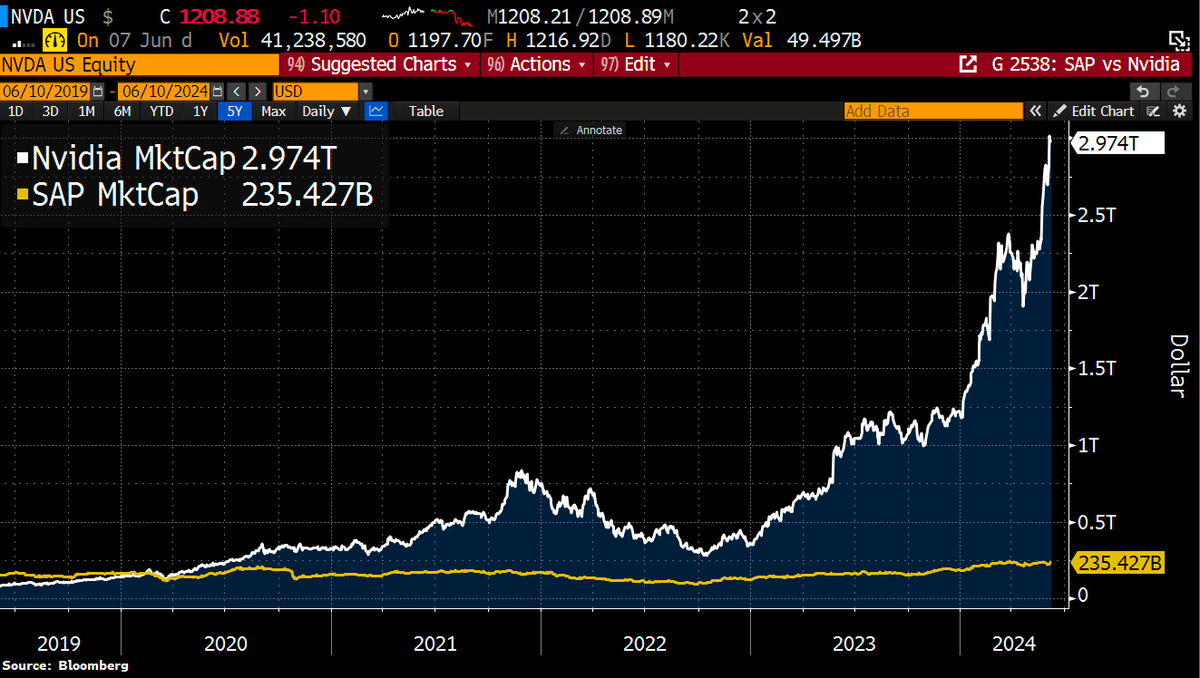Select the 1Y range tab

[x=200, y=111]
